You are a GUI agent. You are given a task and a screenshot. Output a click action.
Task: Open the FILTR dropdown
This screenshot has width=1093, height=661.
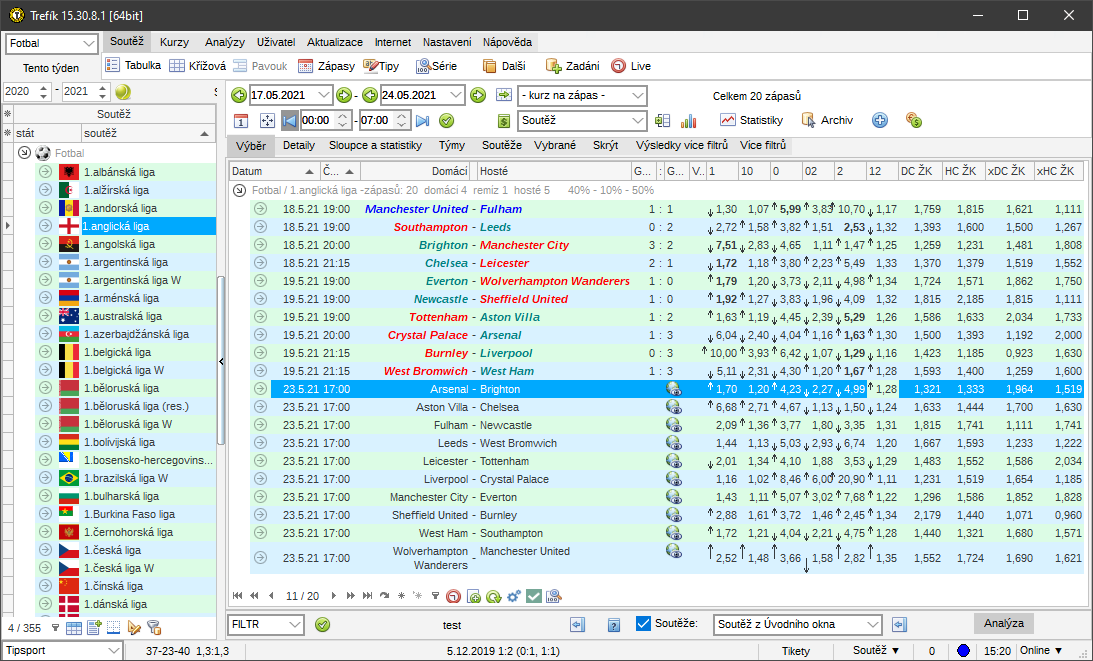tap(295, 625)
